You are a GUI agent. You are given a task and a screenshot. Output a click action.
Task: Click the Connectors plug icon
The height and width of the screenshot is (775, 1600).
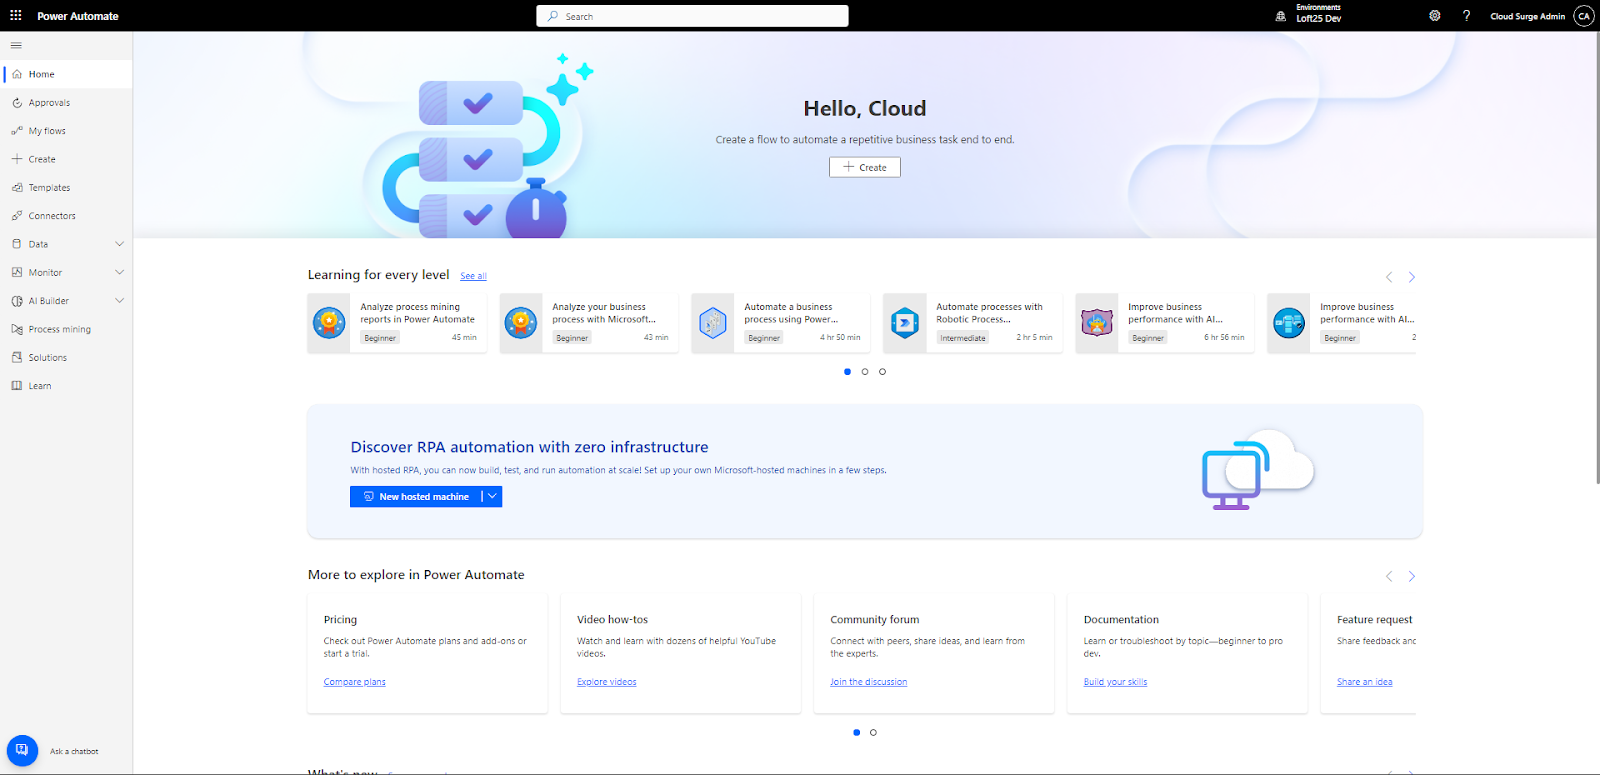(x=17, y=216)
